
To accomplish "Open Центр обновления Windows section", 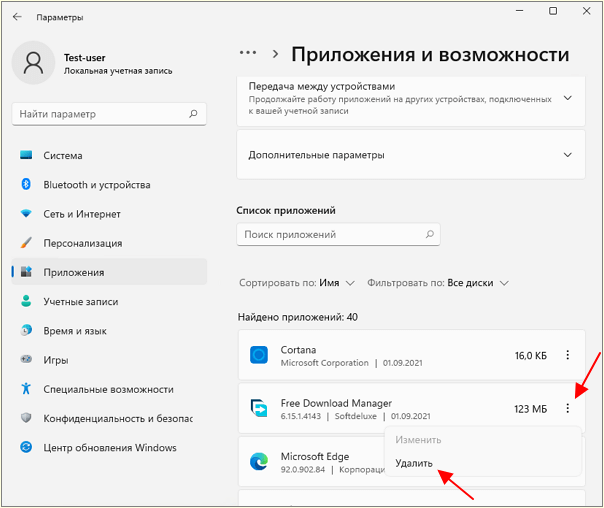I will [109, 447].
